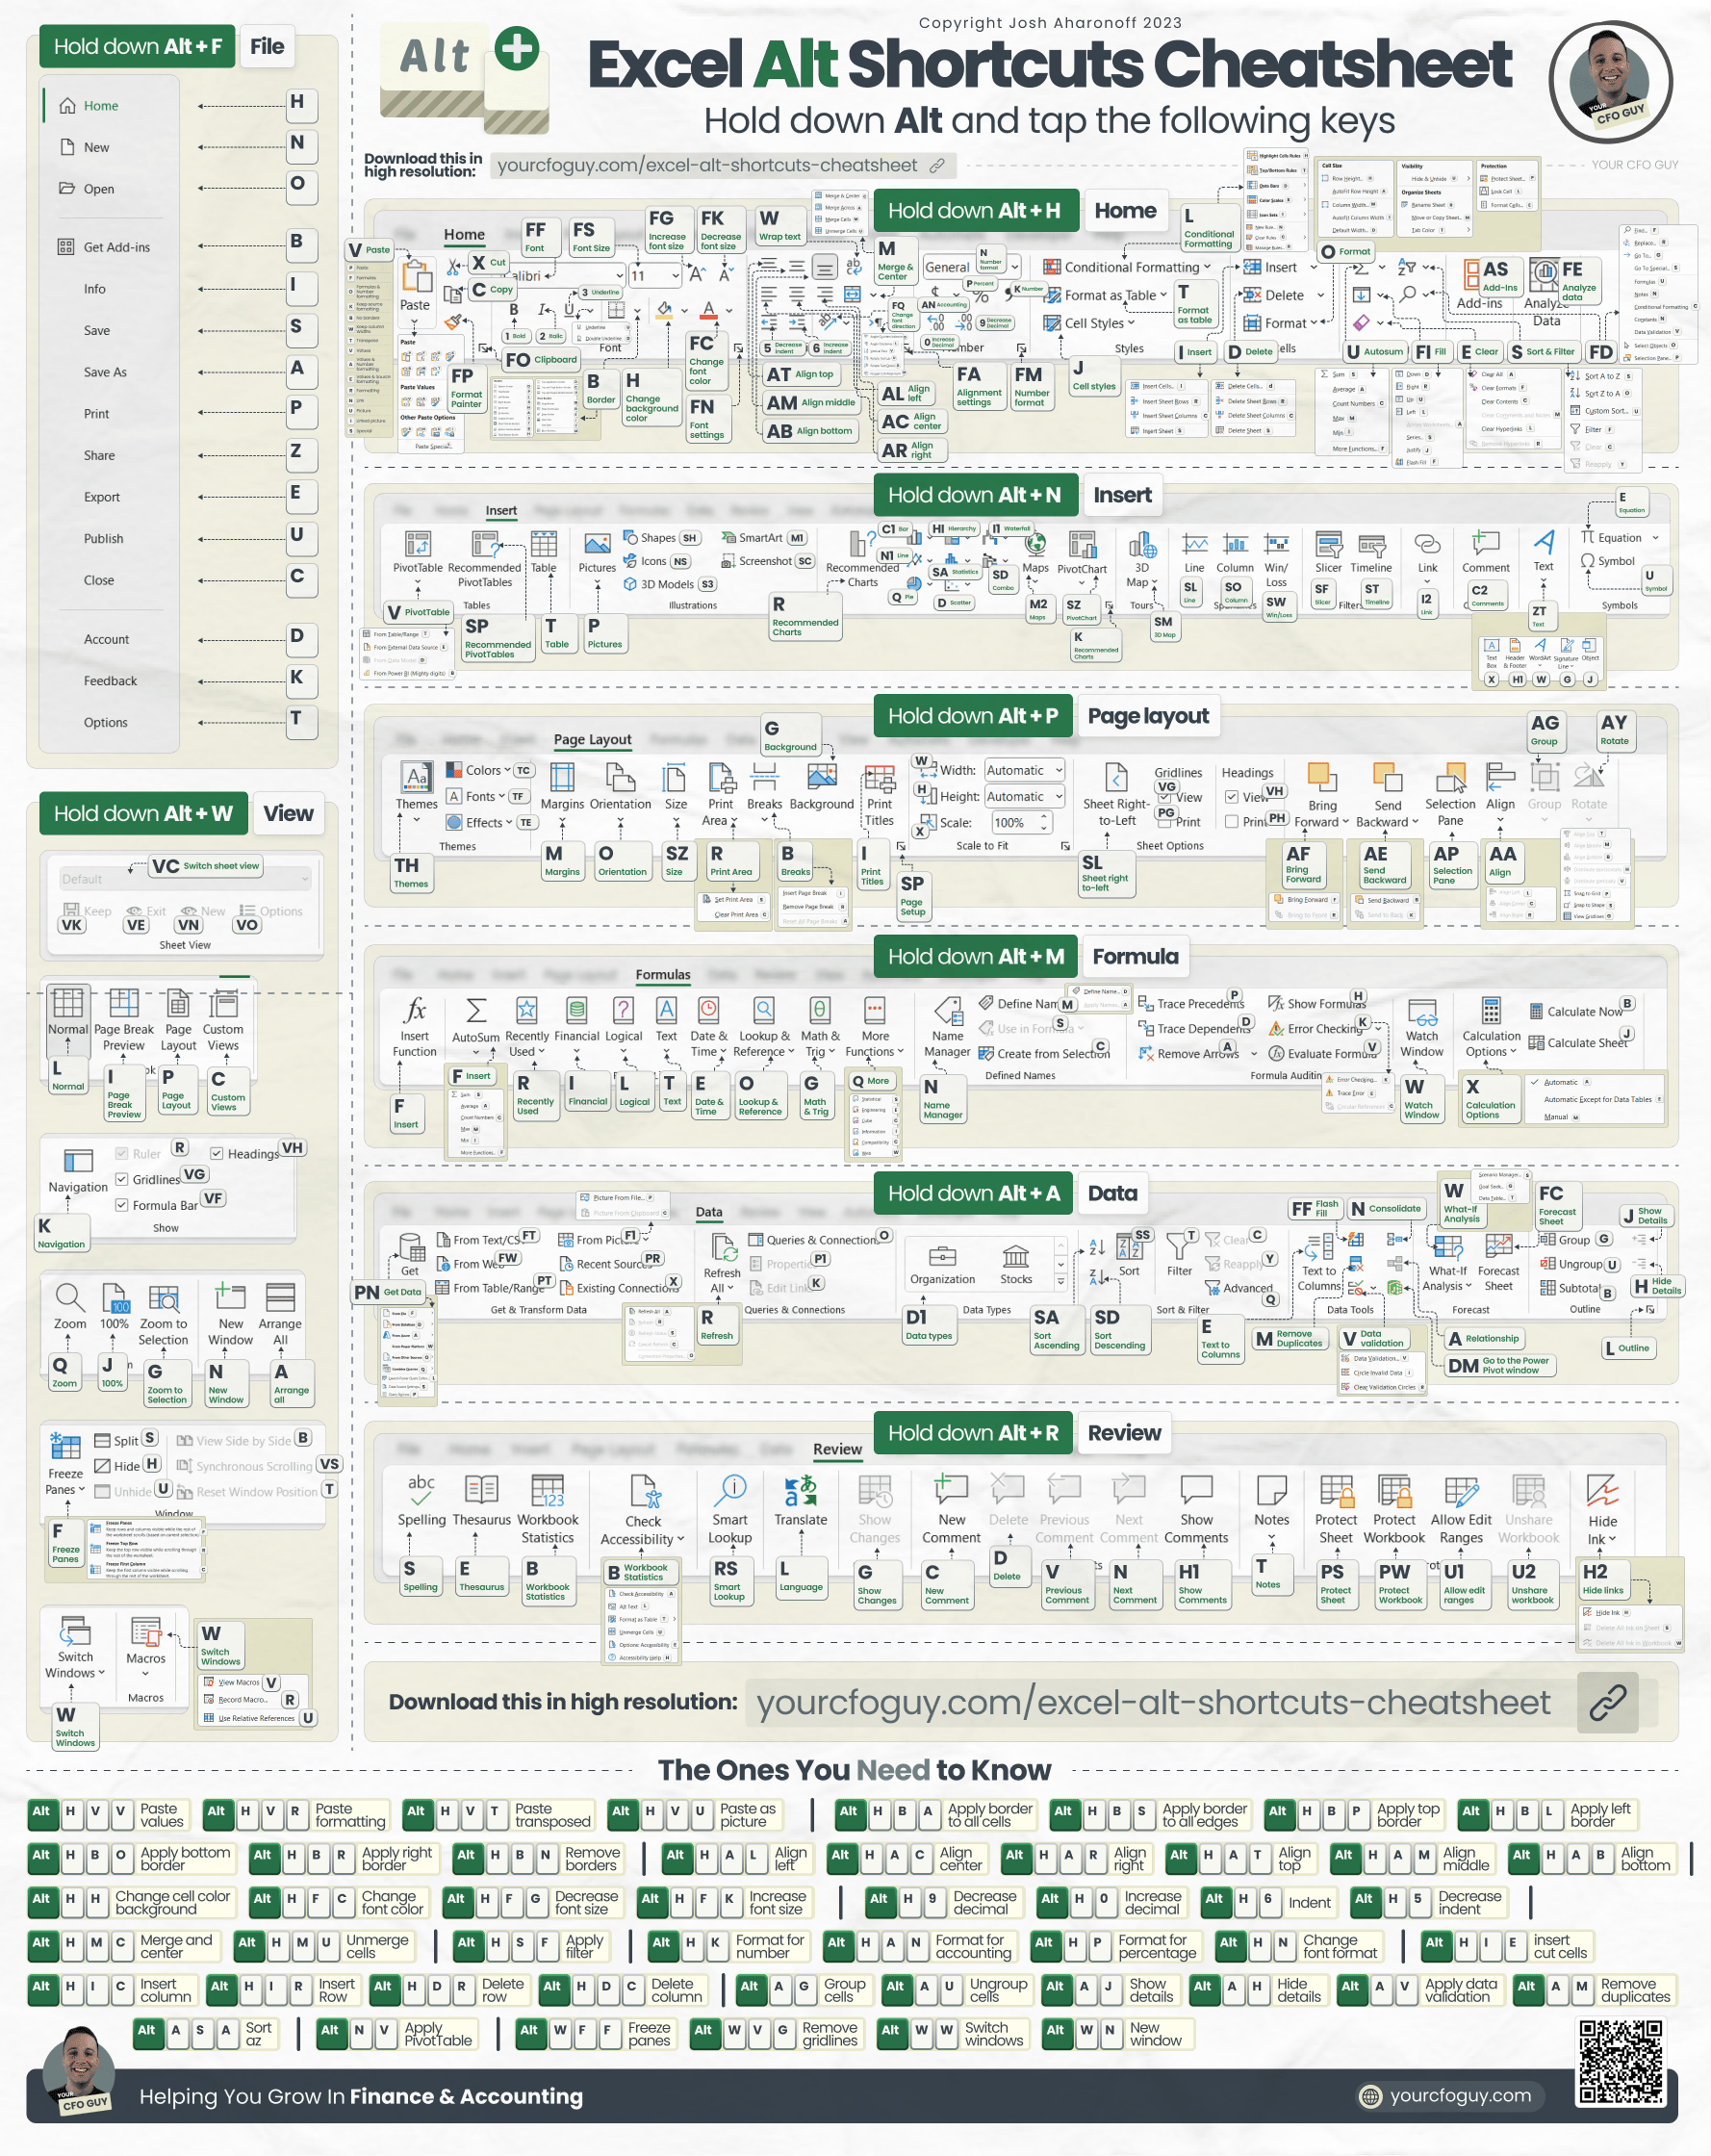Toggle the Headings checkbox in View Show group
Viewport: 1711px width, 2156px height.
[216, 1153]
